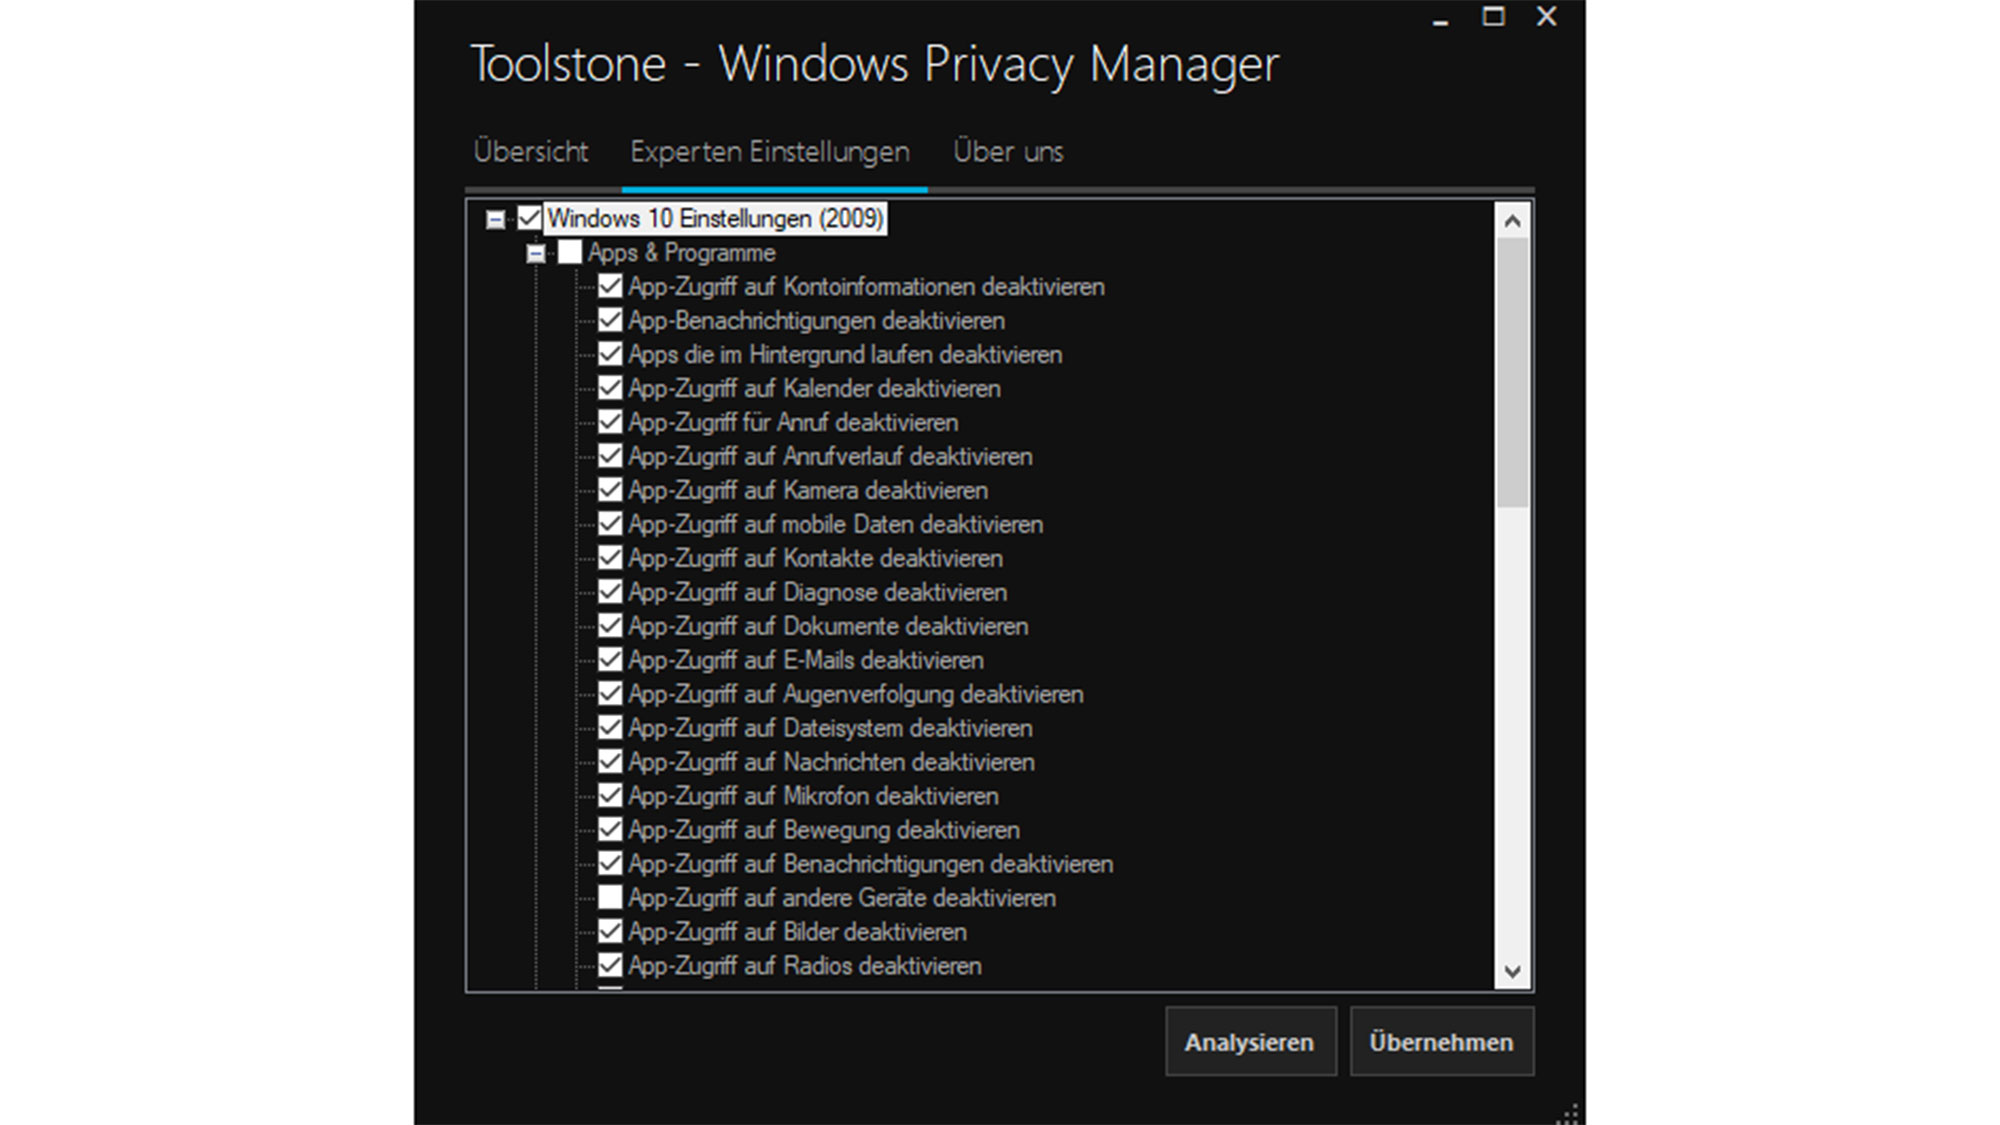Image resolution: width=2000 pixels, height=1125 pixels.
Task: Select the App-Zugriff auf Kontakte deaktivieren label
Action: [x=815, y=558]
